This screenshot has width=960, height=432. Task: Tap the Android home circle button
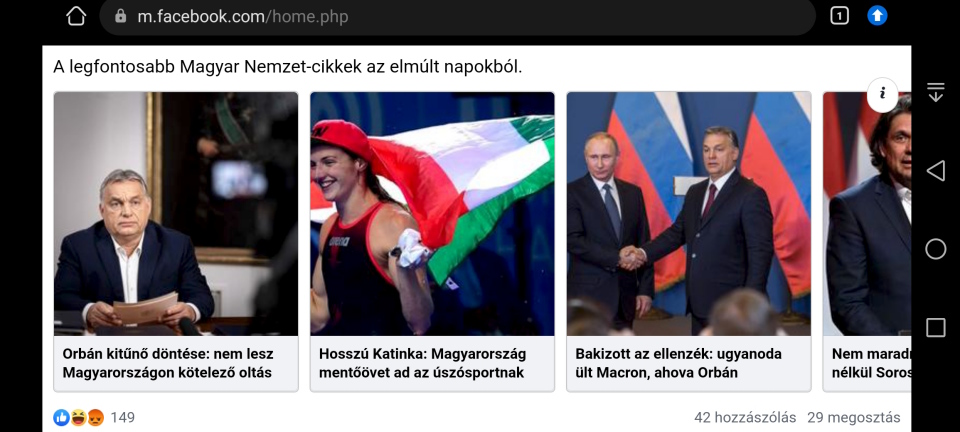pyautogui.click(x=935, y=249)
